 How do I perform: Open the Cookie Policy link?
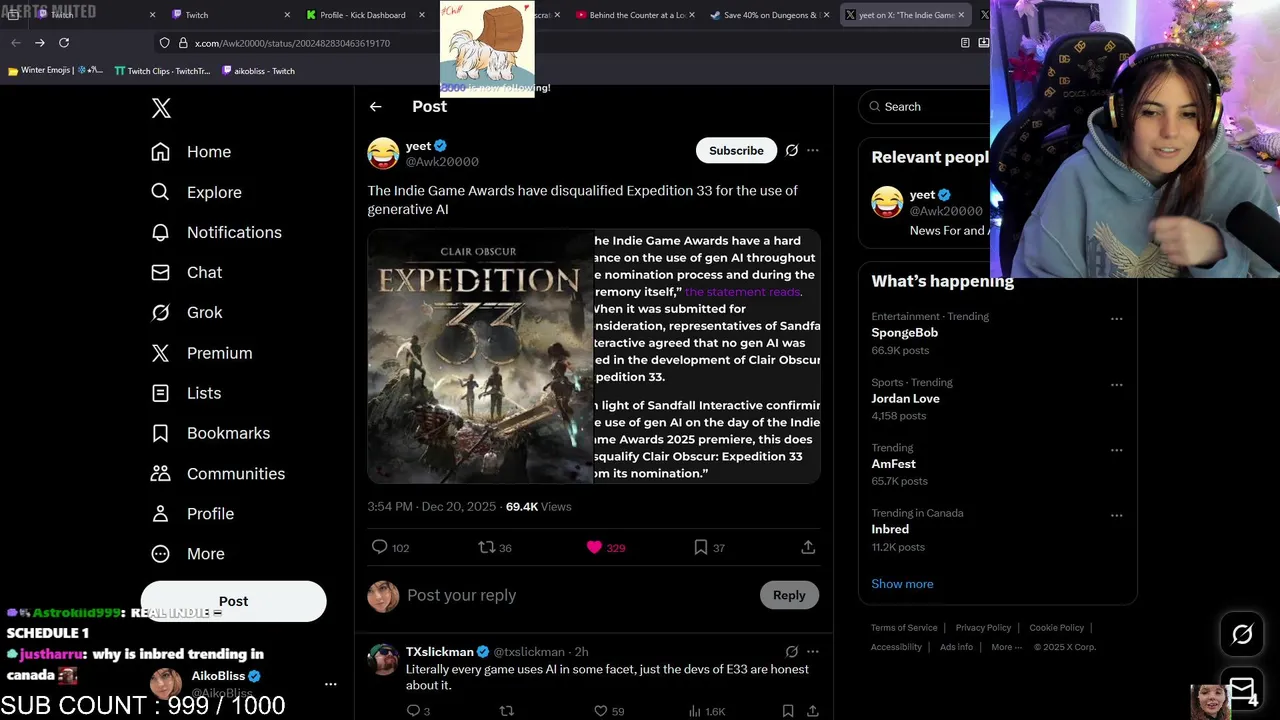point(1056,628)
